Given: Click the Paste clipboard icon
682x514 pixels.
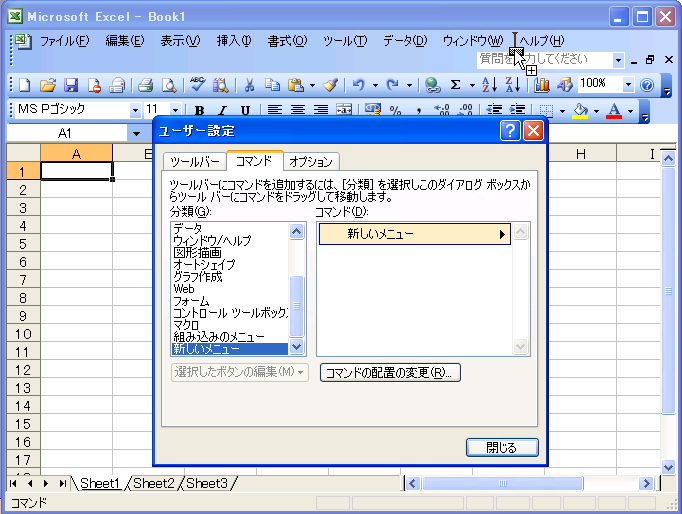Looking at the screenshot, I should [x=296, y=85].
